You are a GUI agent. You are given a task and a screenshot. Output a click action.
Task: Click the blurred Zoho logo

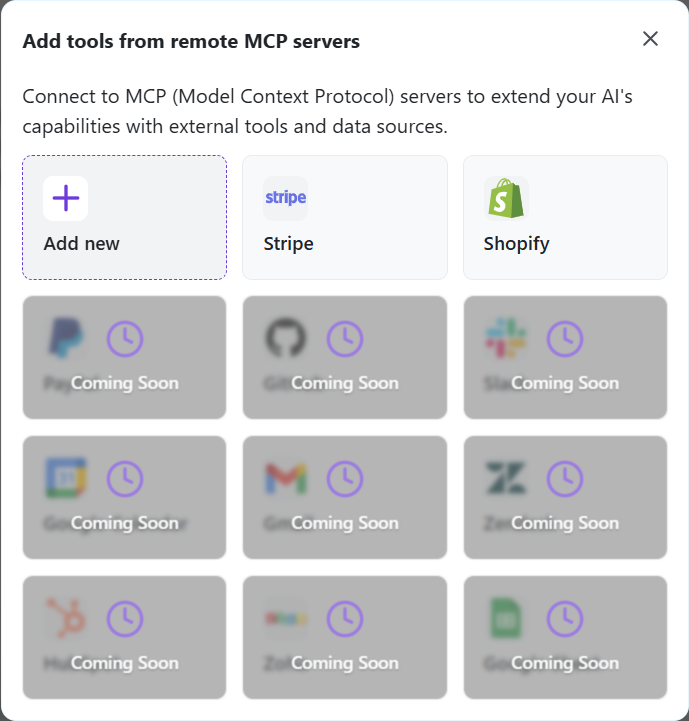pyautogui.click(x=286, y=618)
